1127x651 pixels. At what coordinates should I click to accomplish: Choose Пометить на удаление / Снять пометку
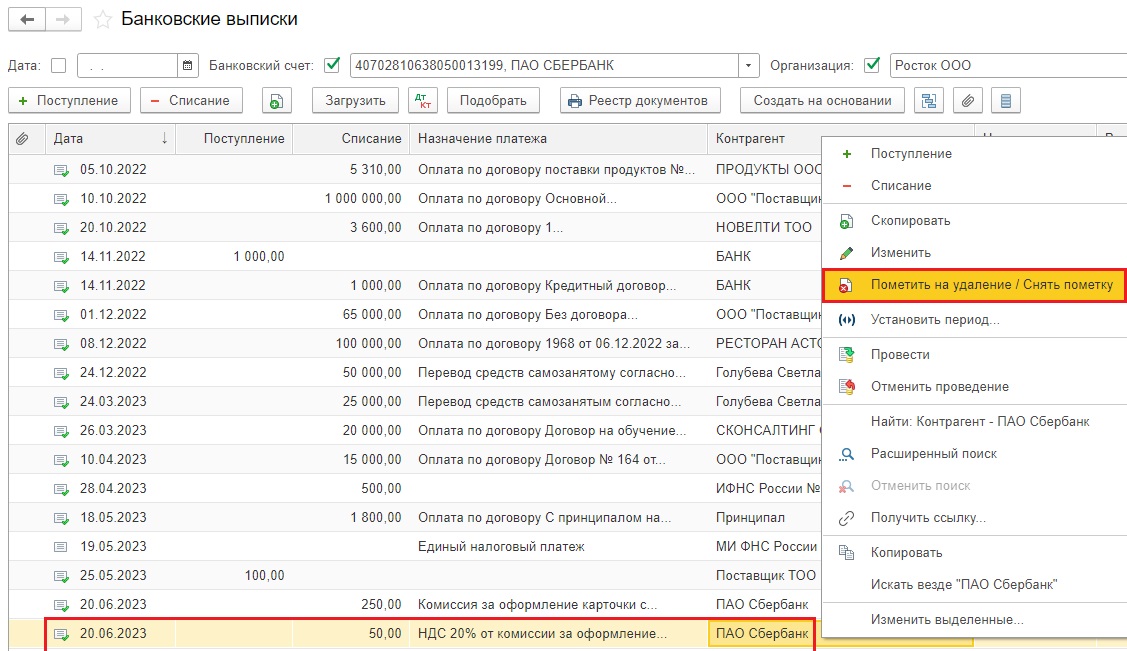click(x=975, y=285)
